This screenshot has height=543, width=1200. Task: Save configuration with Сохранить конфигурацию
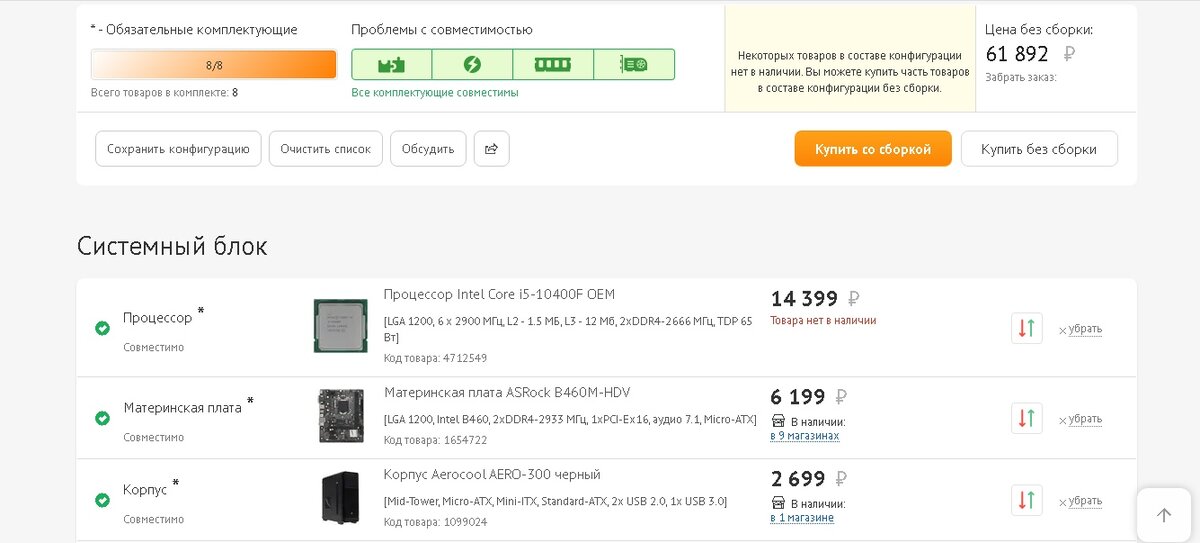point(178,149)
